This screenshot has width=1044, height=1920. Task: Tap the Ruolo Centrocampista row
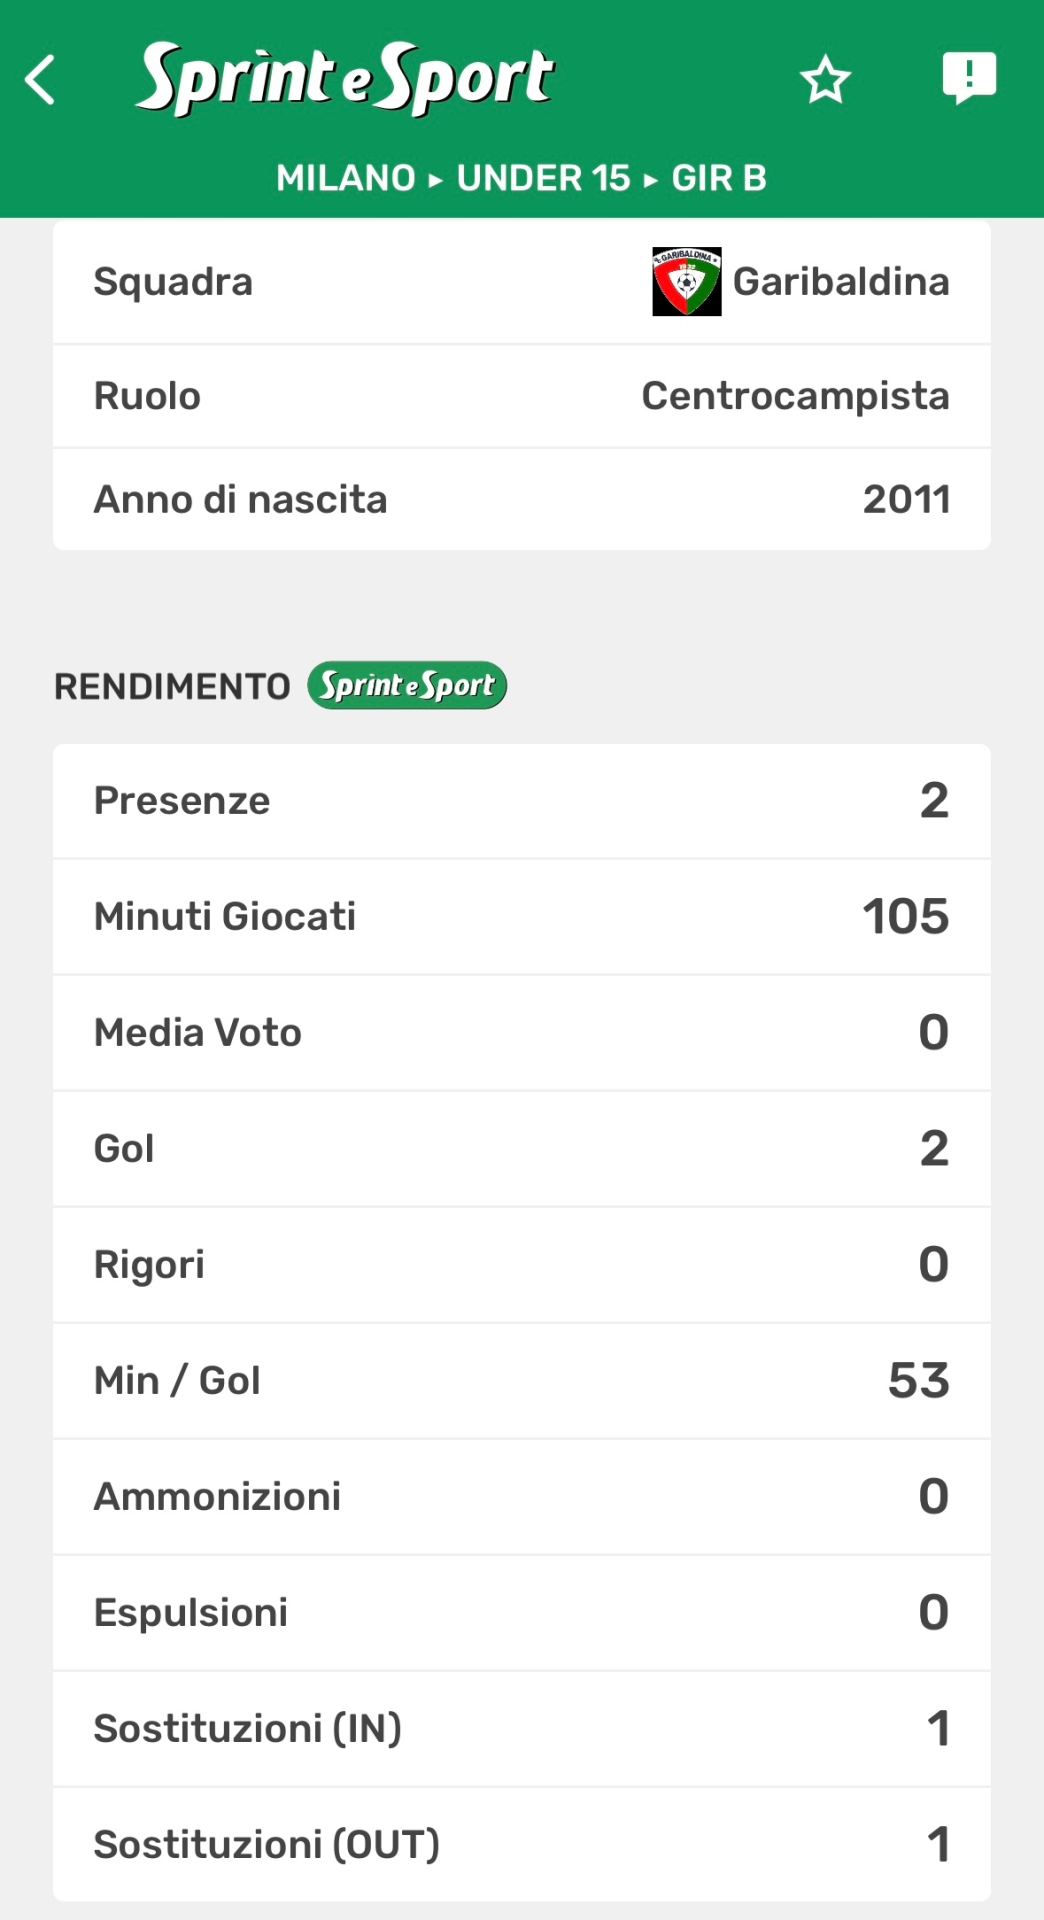point(521,396)
